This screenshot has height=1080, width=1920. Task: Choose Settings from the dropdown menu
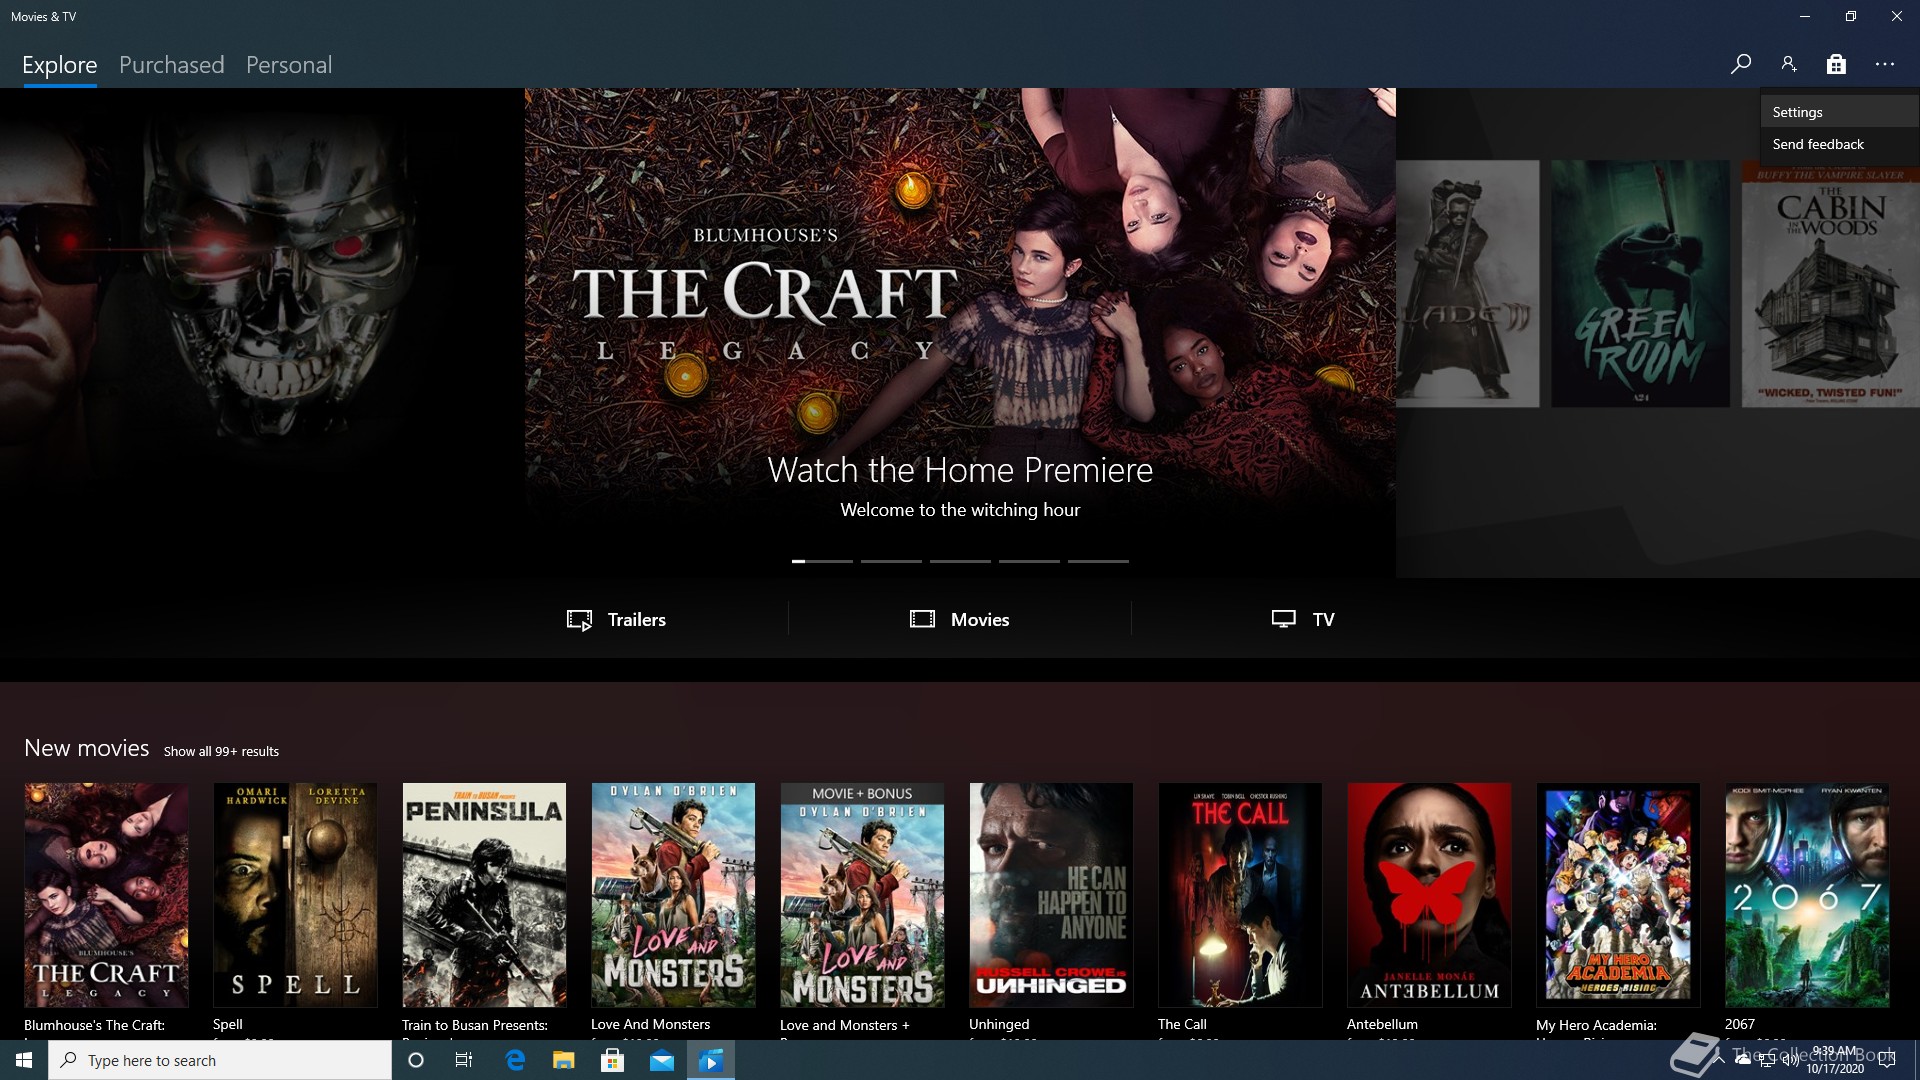click(x=1839, y=112)
